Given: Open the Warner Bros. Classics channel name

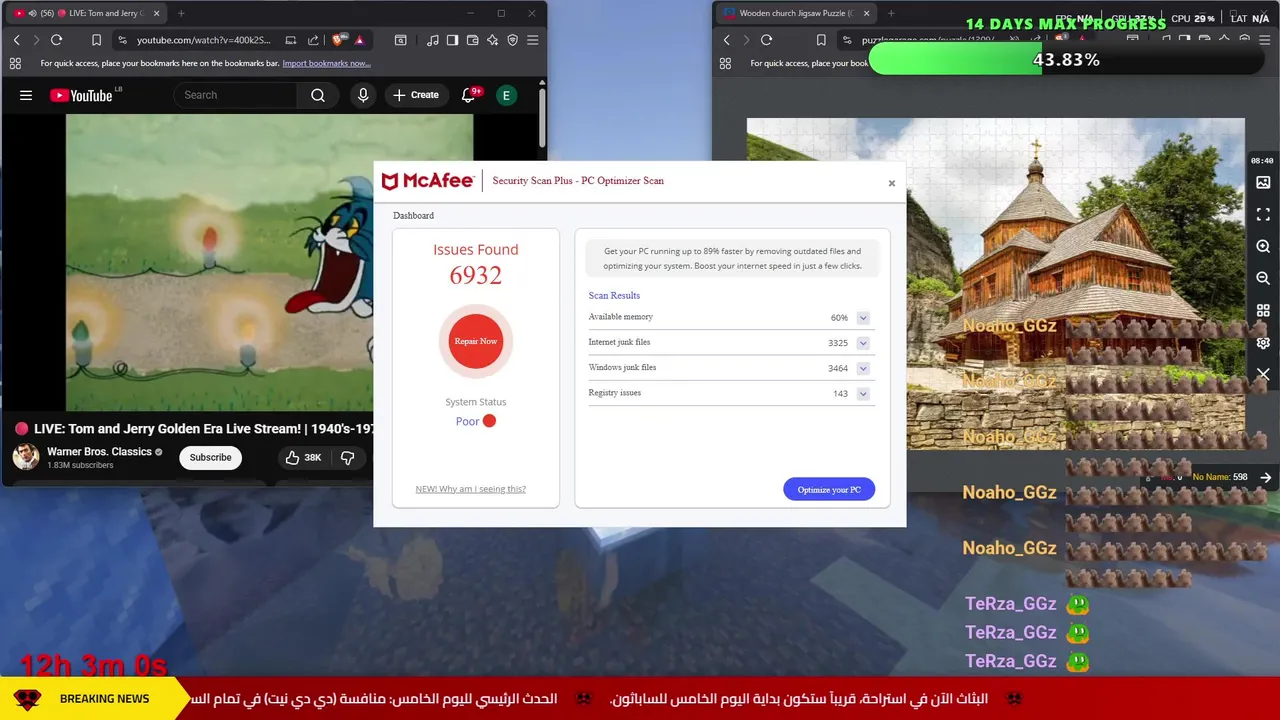Looking at the screenshot, I should point(99,452).
